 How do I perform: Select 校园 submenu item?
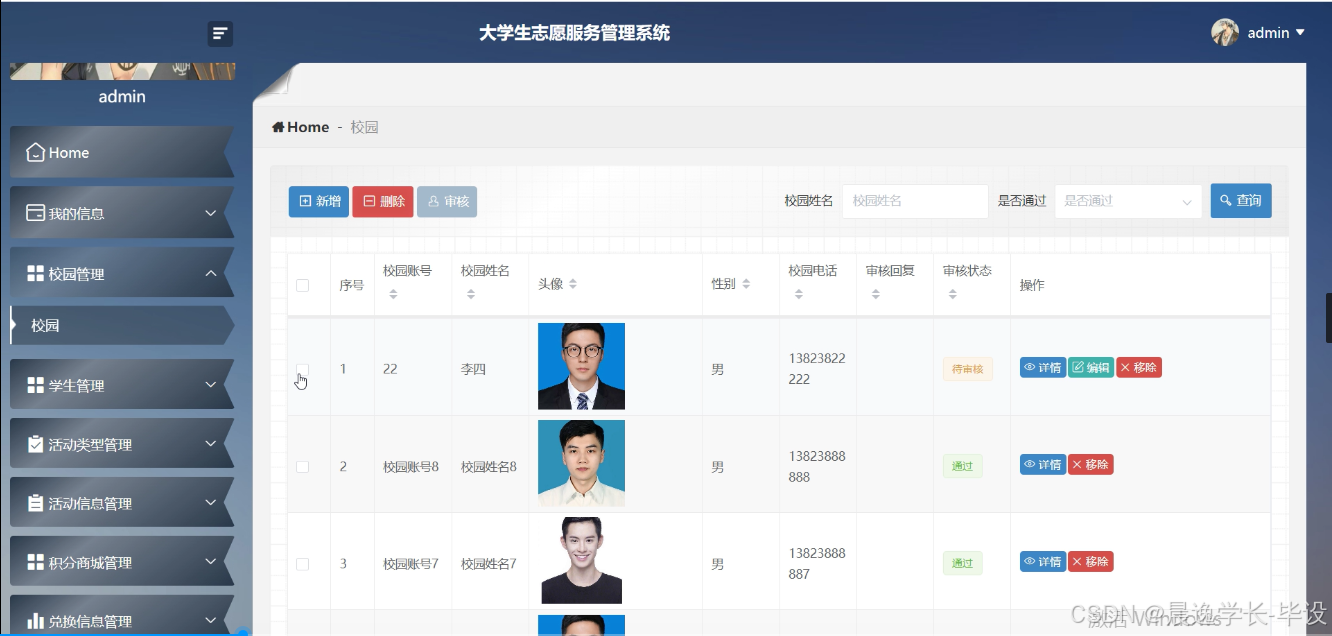coord(122,326)
